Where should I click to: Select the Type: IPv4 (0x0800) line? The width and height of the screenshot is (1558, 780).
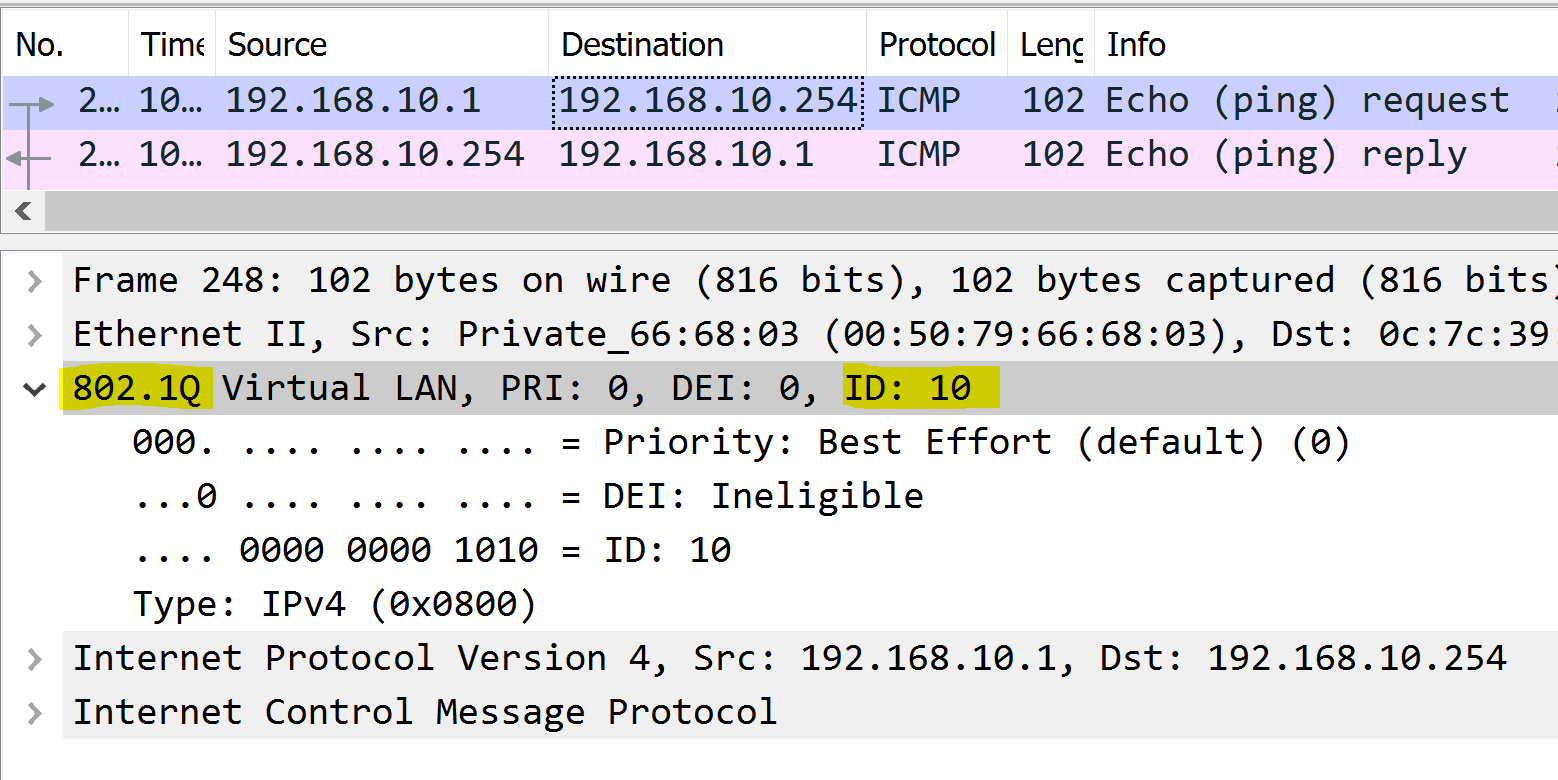[x=335, y=605]
